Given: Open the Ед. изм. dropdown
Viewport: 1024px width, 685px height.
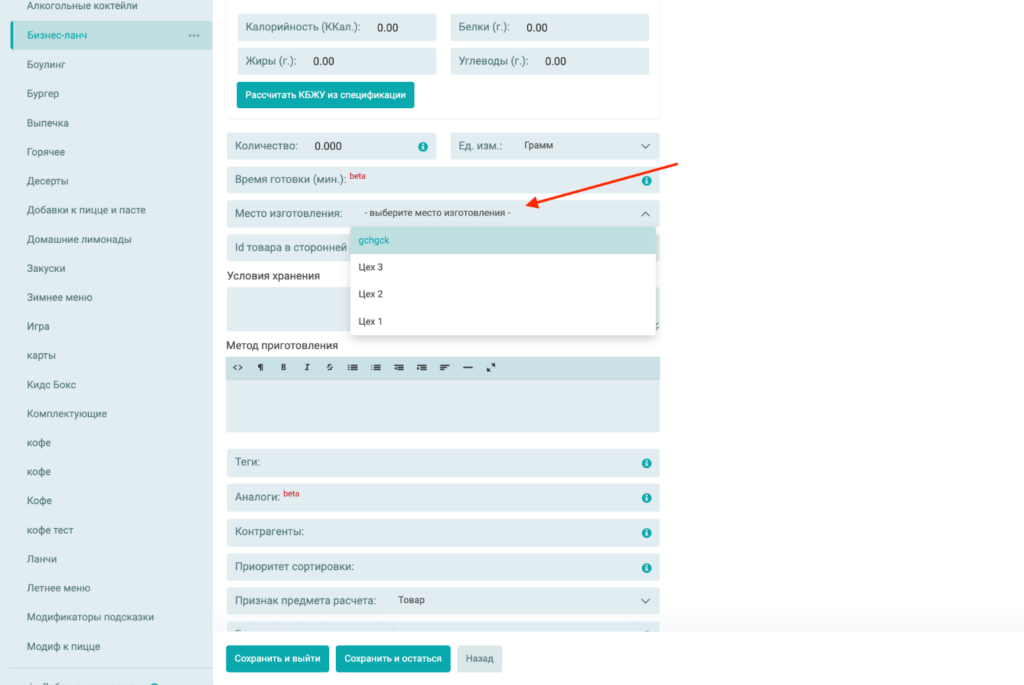Looking at the screenshot, I should point(554,146).
